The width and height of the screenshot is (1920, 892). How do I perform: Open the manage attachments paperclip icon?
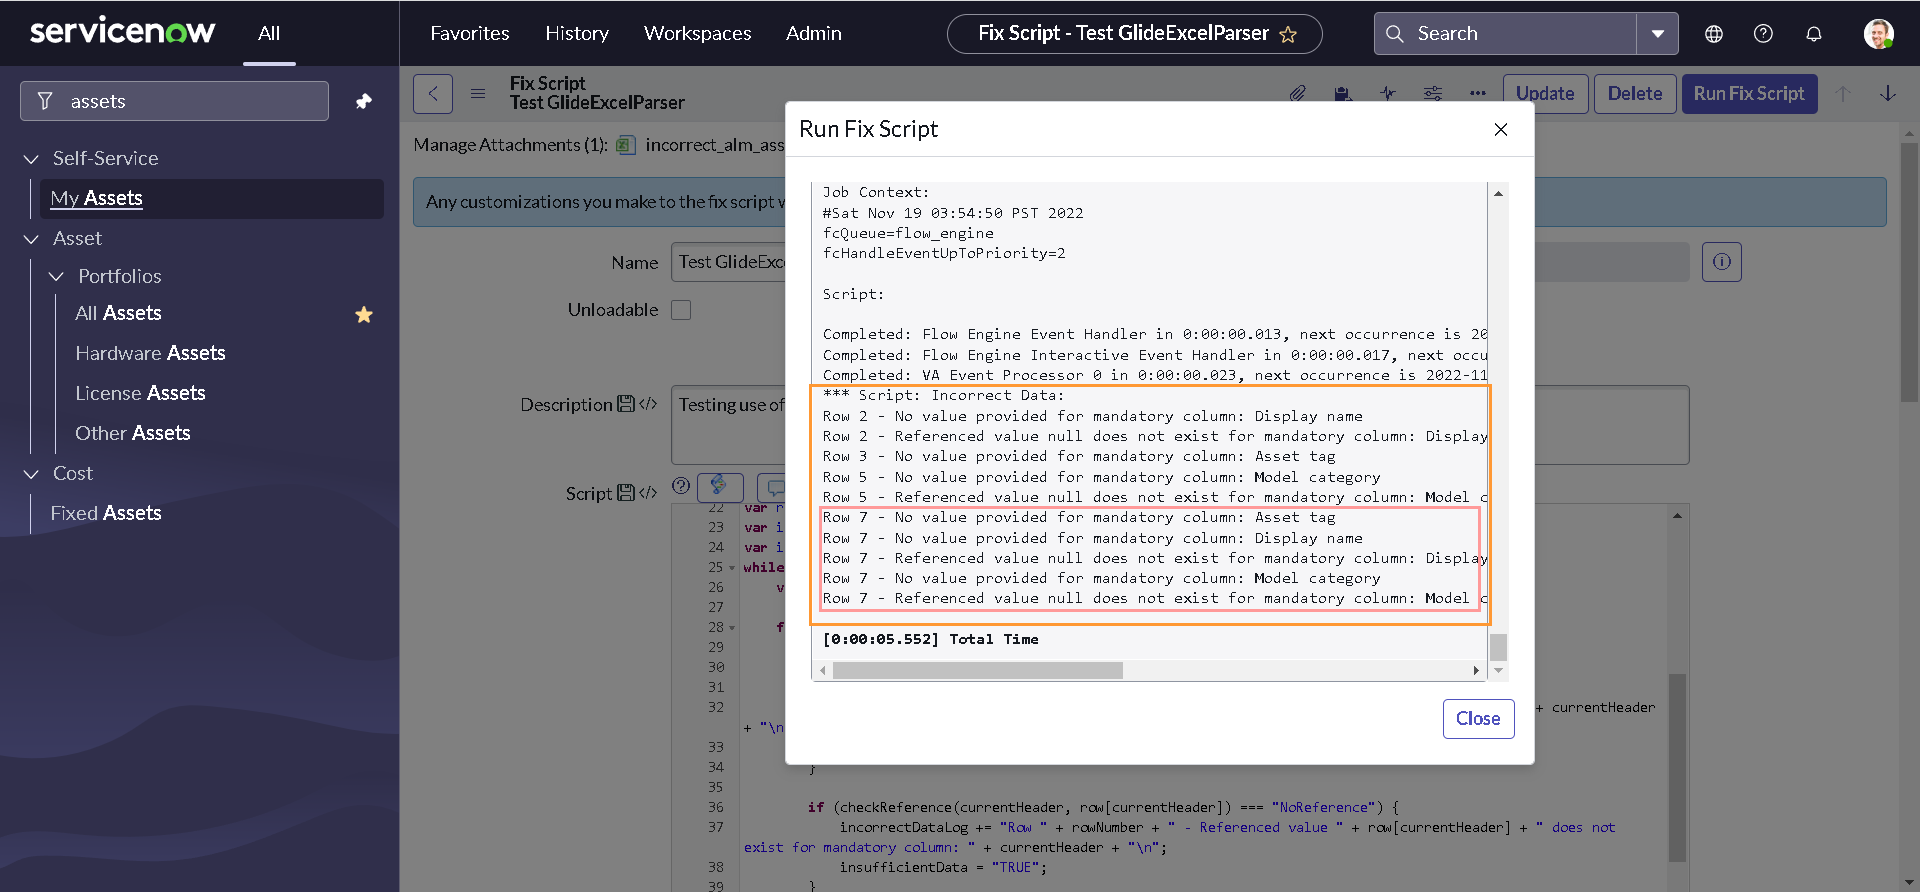1298,93
